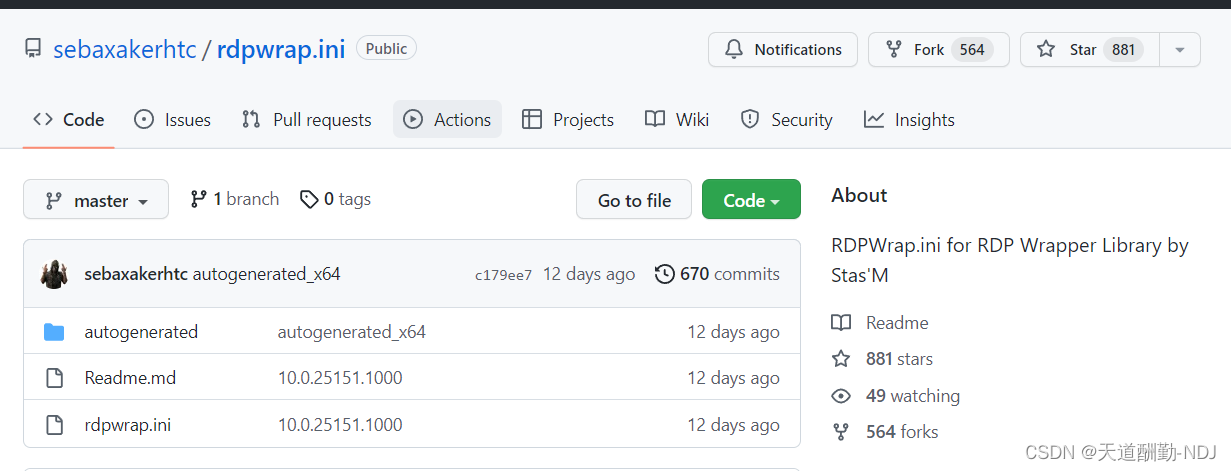The width and height of the screenshot is (1231, 471).
Task: Star the repository with Star button
Action: point(1089,49)
